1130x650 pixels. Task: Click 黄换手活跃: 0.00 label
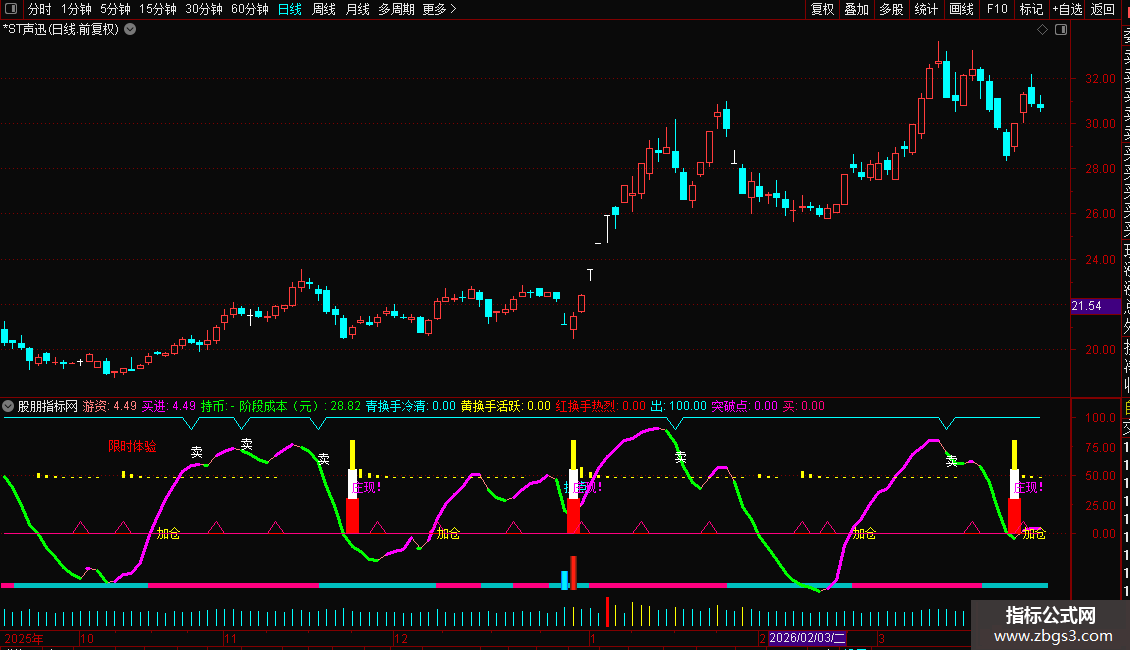coord(506,406)
